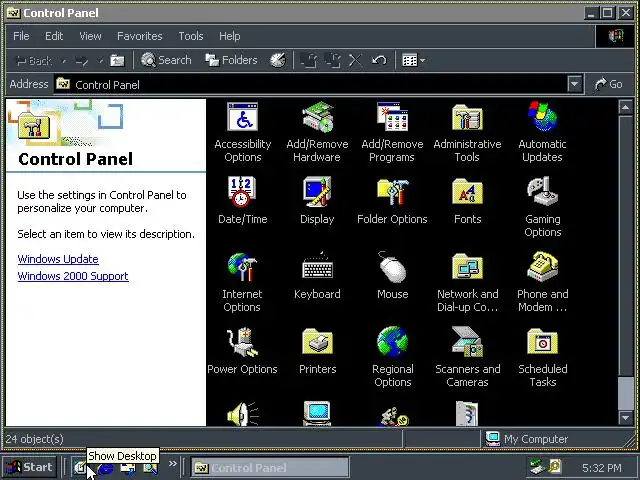Image resolution: width=640 pixels, height=480 pixels.
Task: Open the Favorites menu
Action: pos(140,36)
